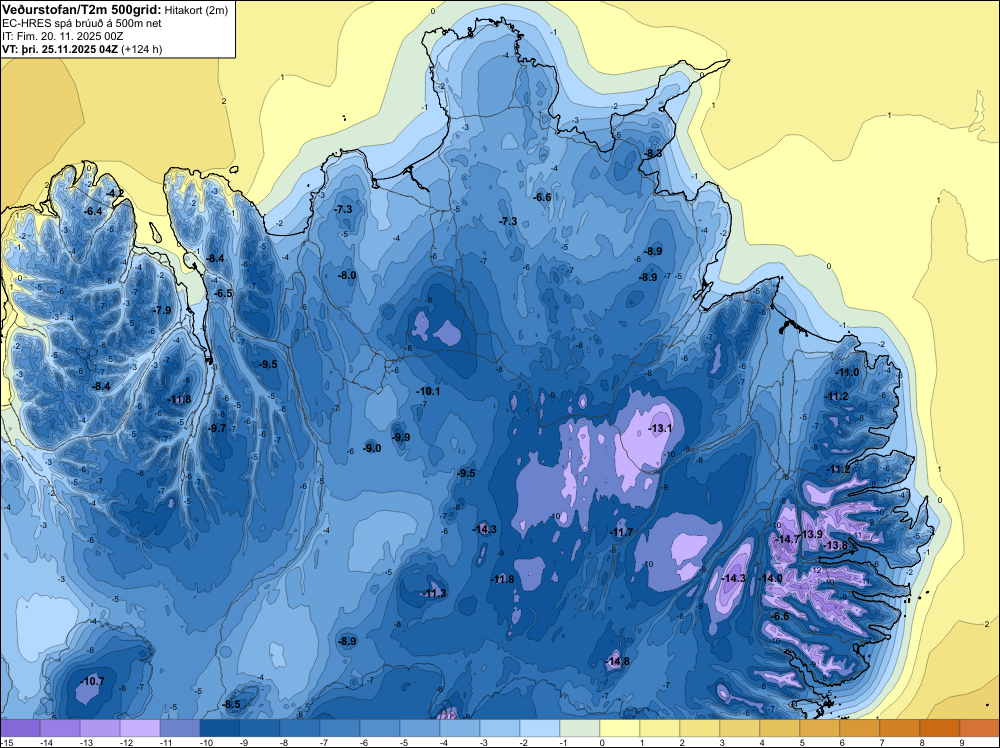Click the valid time 'VT: þri. 25.11.2025 04Z'
This screenshot has height=748, width=1000.
click(59, 48)
